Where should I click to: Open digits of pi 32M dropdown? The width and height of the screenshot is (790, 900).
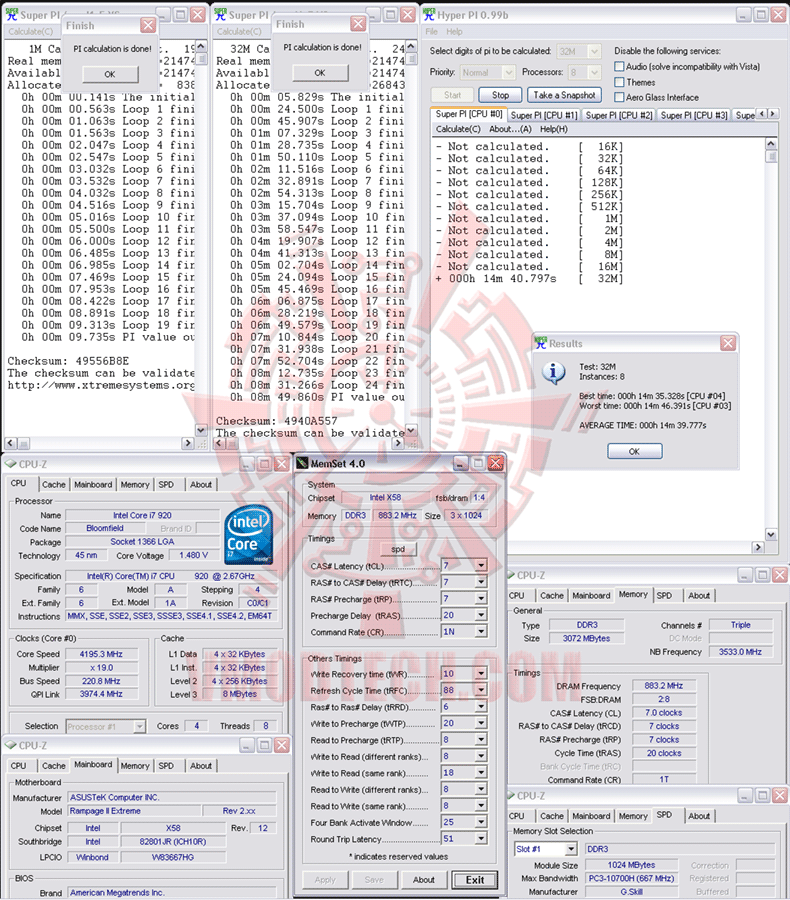pyautogui.click(x=594, y=51)
